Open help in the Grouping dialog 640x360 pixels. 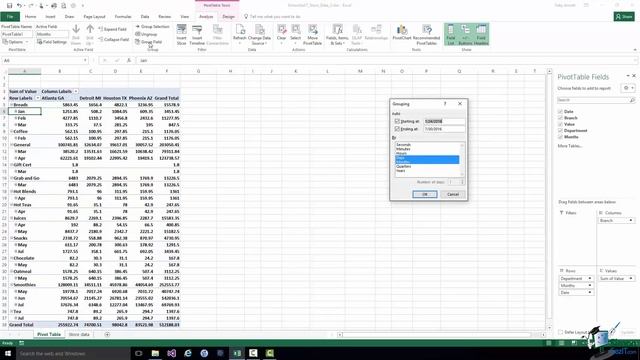click(445, 104)
